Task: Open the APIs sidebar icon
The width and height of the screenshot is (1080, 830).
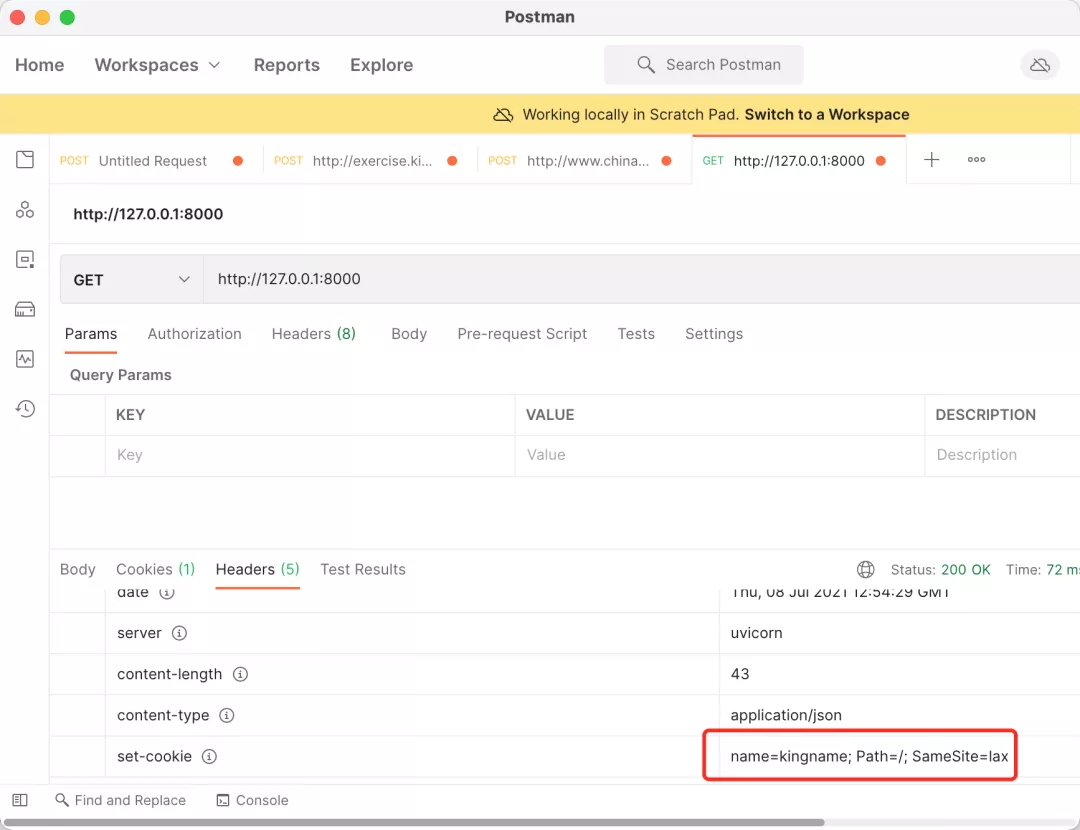Action: (25, 210)
